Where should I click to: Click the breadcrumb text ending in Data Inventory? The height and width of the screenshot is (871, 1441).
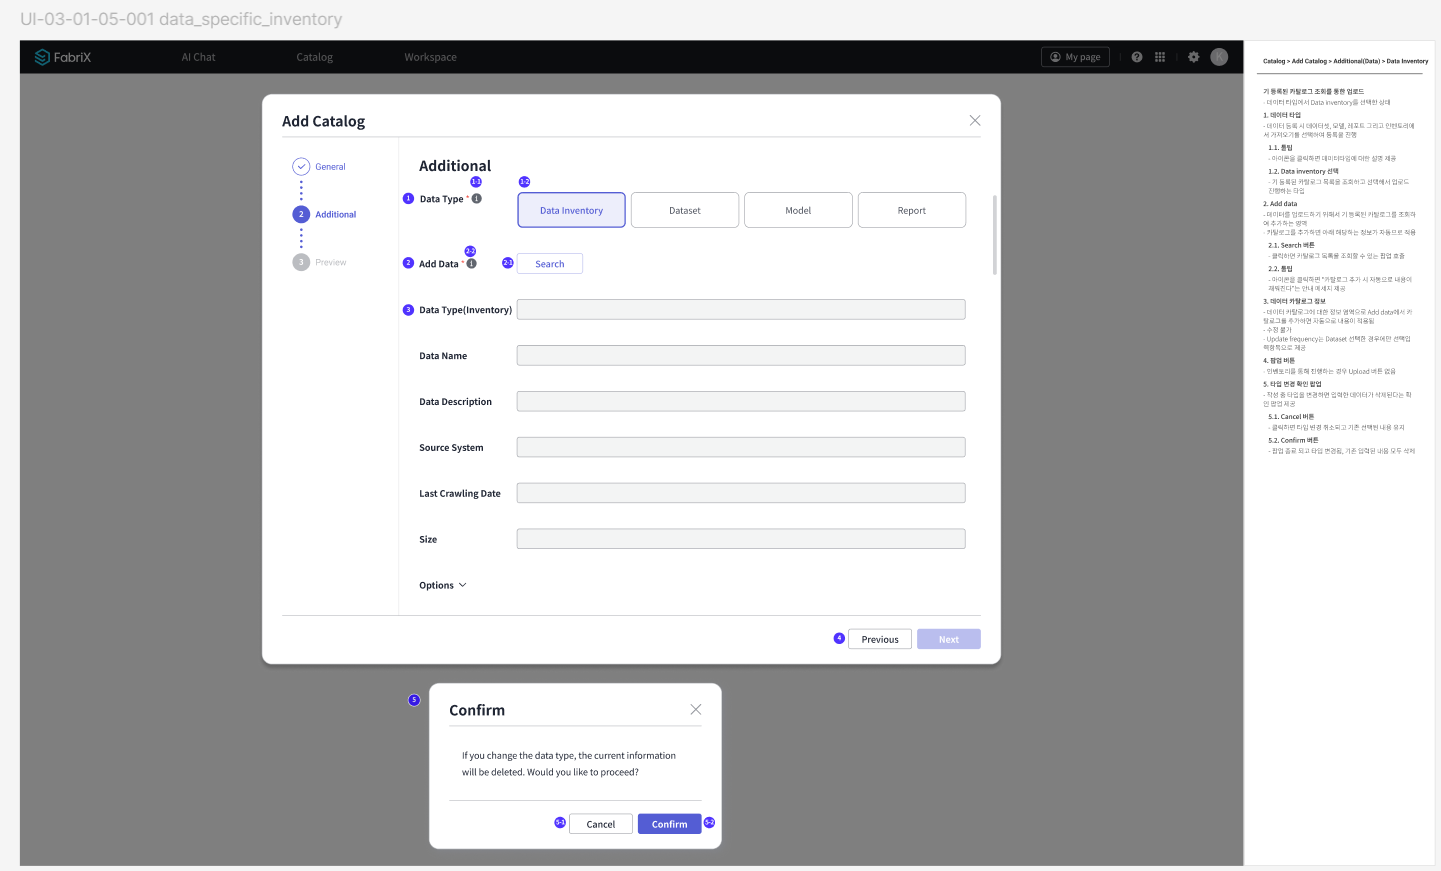[x=1346, y=61]
